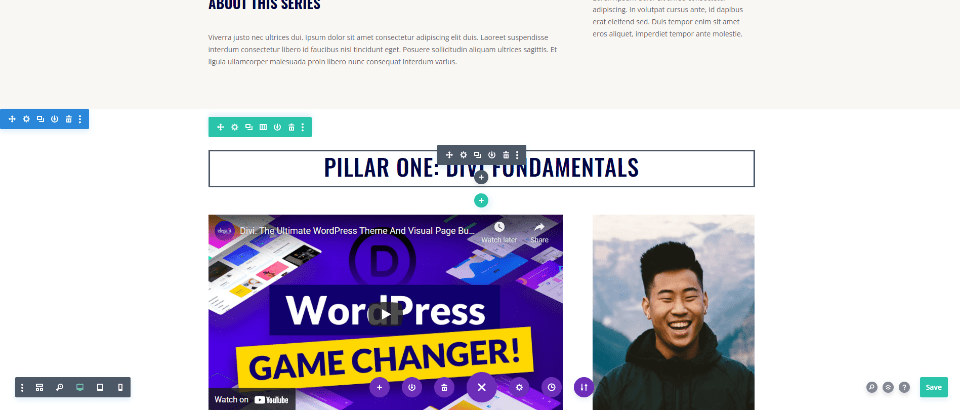The width and height of the screenshot is (960, 410).
Task: Duplicate the green row
Action: pyautogui.click(x=249, y=127)
